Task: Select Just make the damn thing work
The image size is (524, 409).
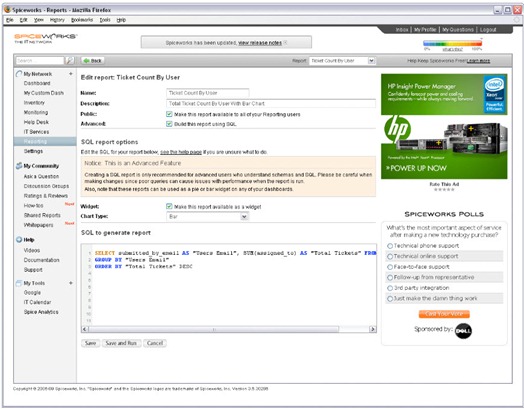Action: [390, 298]
